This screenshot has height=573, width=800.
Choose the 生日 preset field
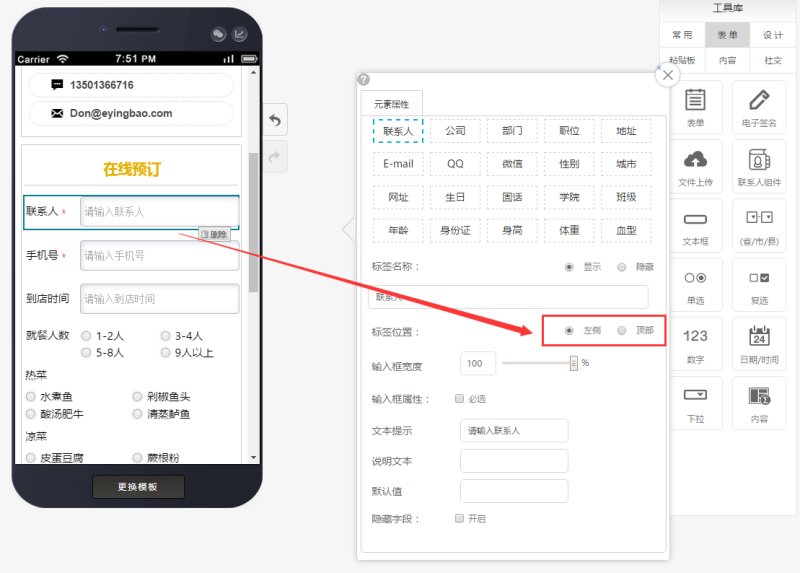pos(455,197)
